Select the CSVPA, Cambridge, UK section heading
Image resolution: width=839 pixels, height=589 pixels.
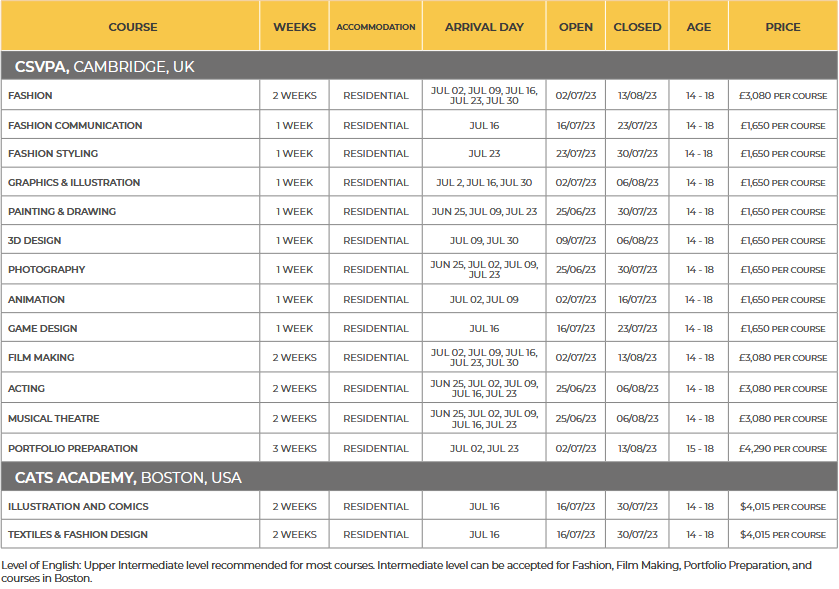tap(105, 67)
